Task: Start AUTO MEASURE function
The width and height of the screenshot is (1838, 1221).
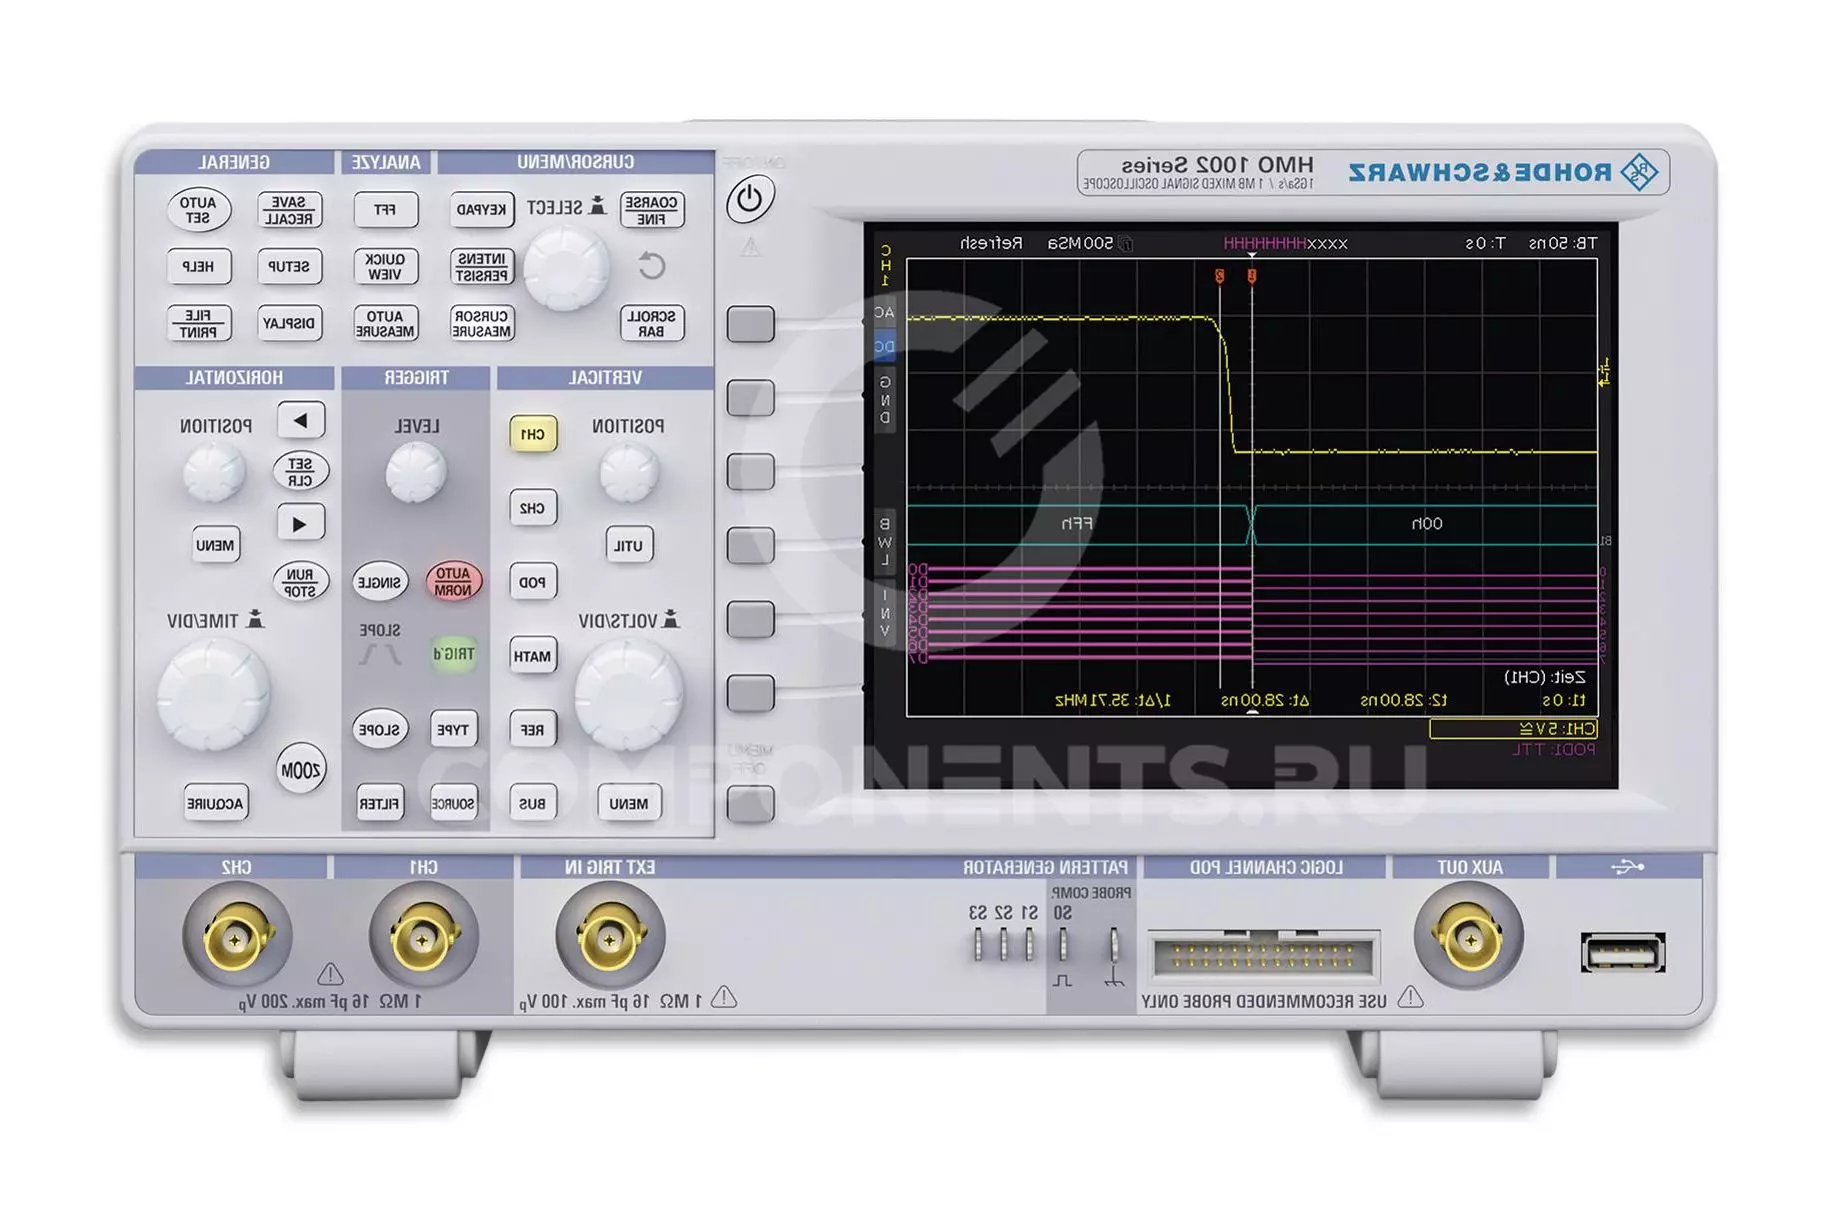Action: tap(386, 323)
